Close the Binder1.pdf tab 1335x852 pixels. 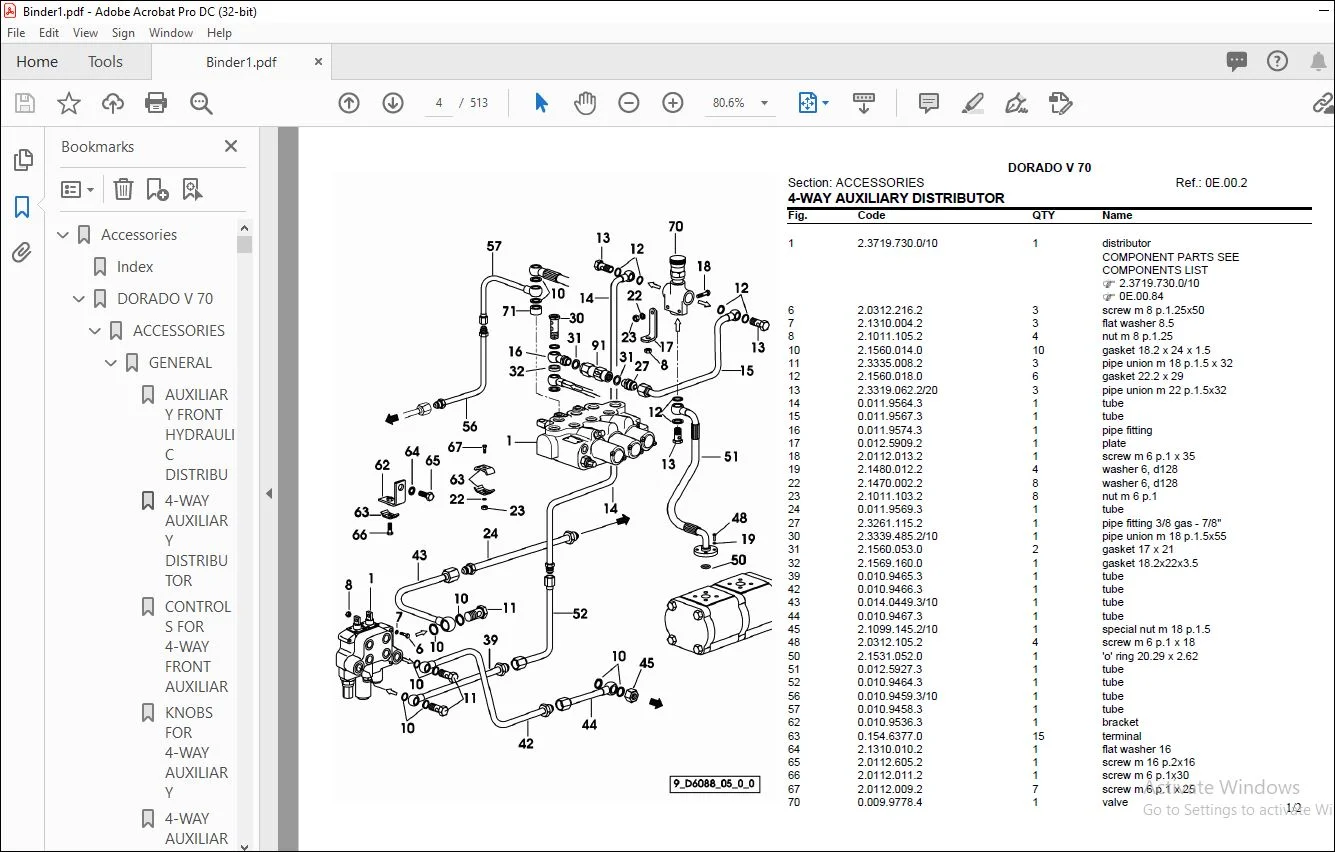point(318,62)
